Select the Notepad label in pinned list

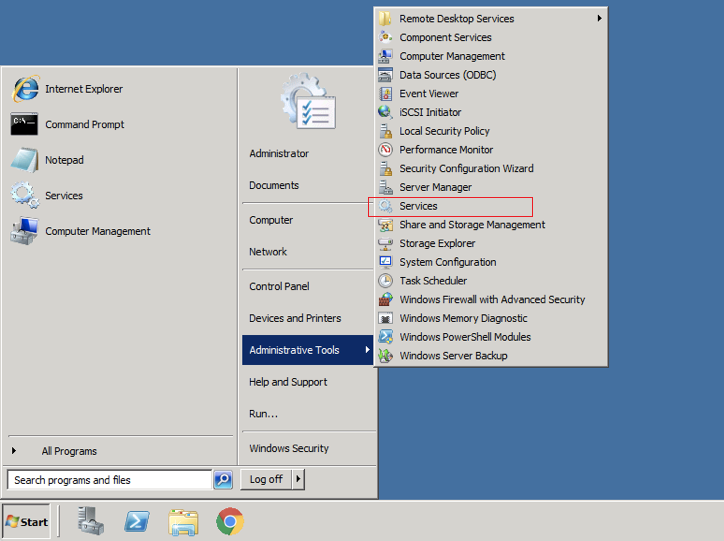tap(64, 160)
